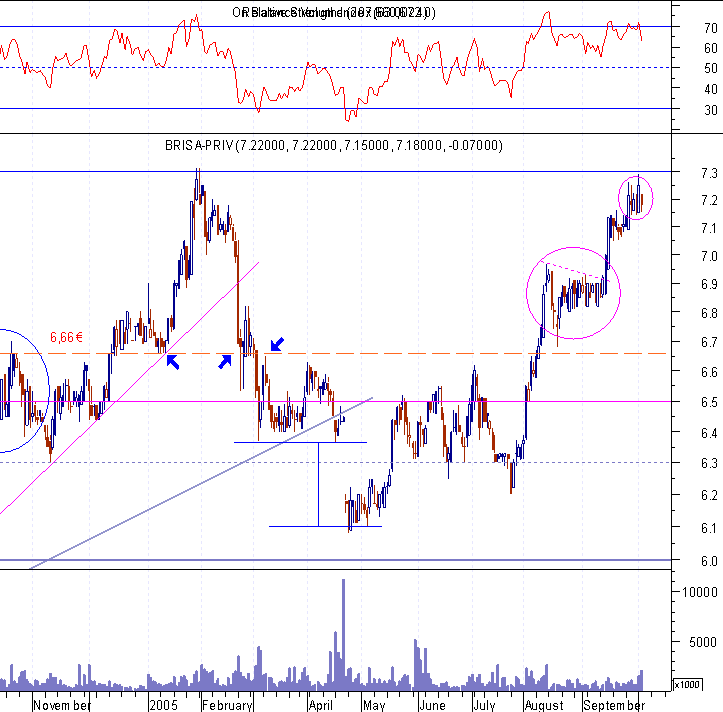Click the 2005 year label on time axis
Viewport: 723px width, 712px height.
coord(163,706)
